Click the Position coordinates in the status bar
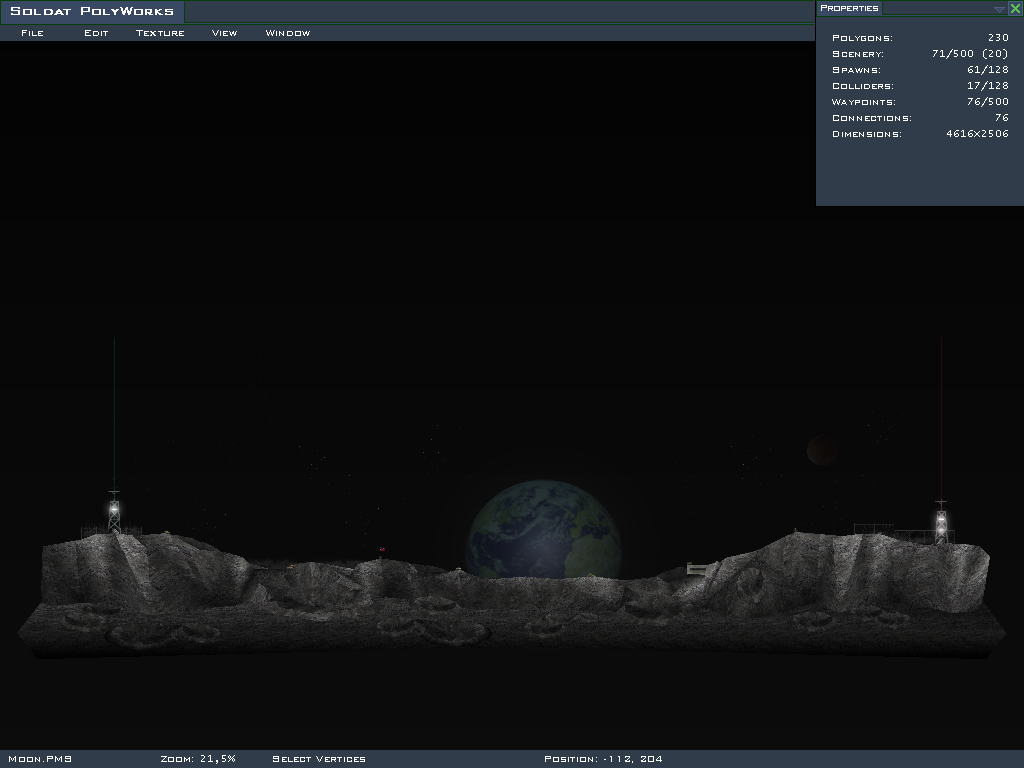The height and width of the screenshot is (768, 1024). [603, 759]
